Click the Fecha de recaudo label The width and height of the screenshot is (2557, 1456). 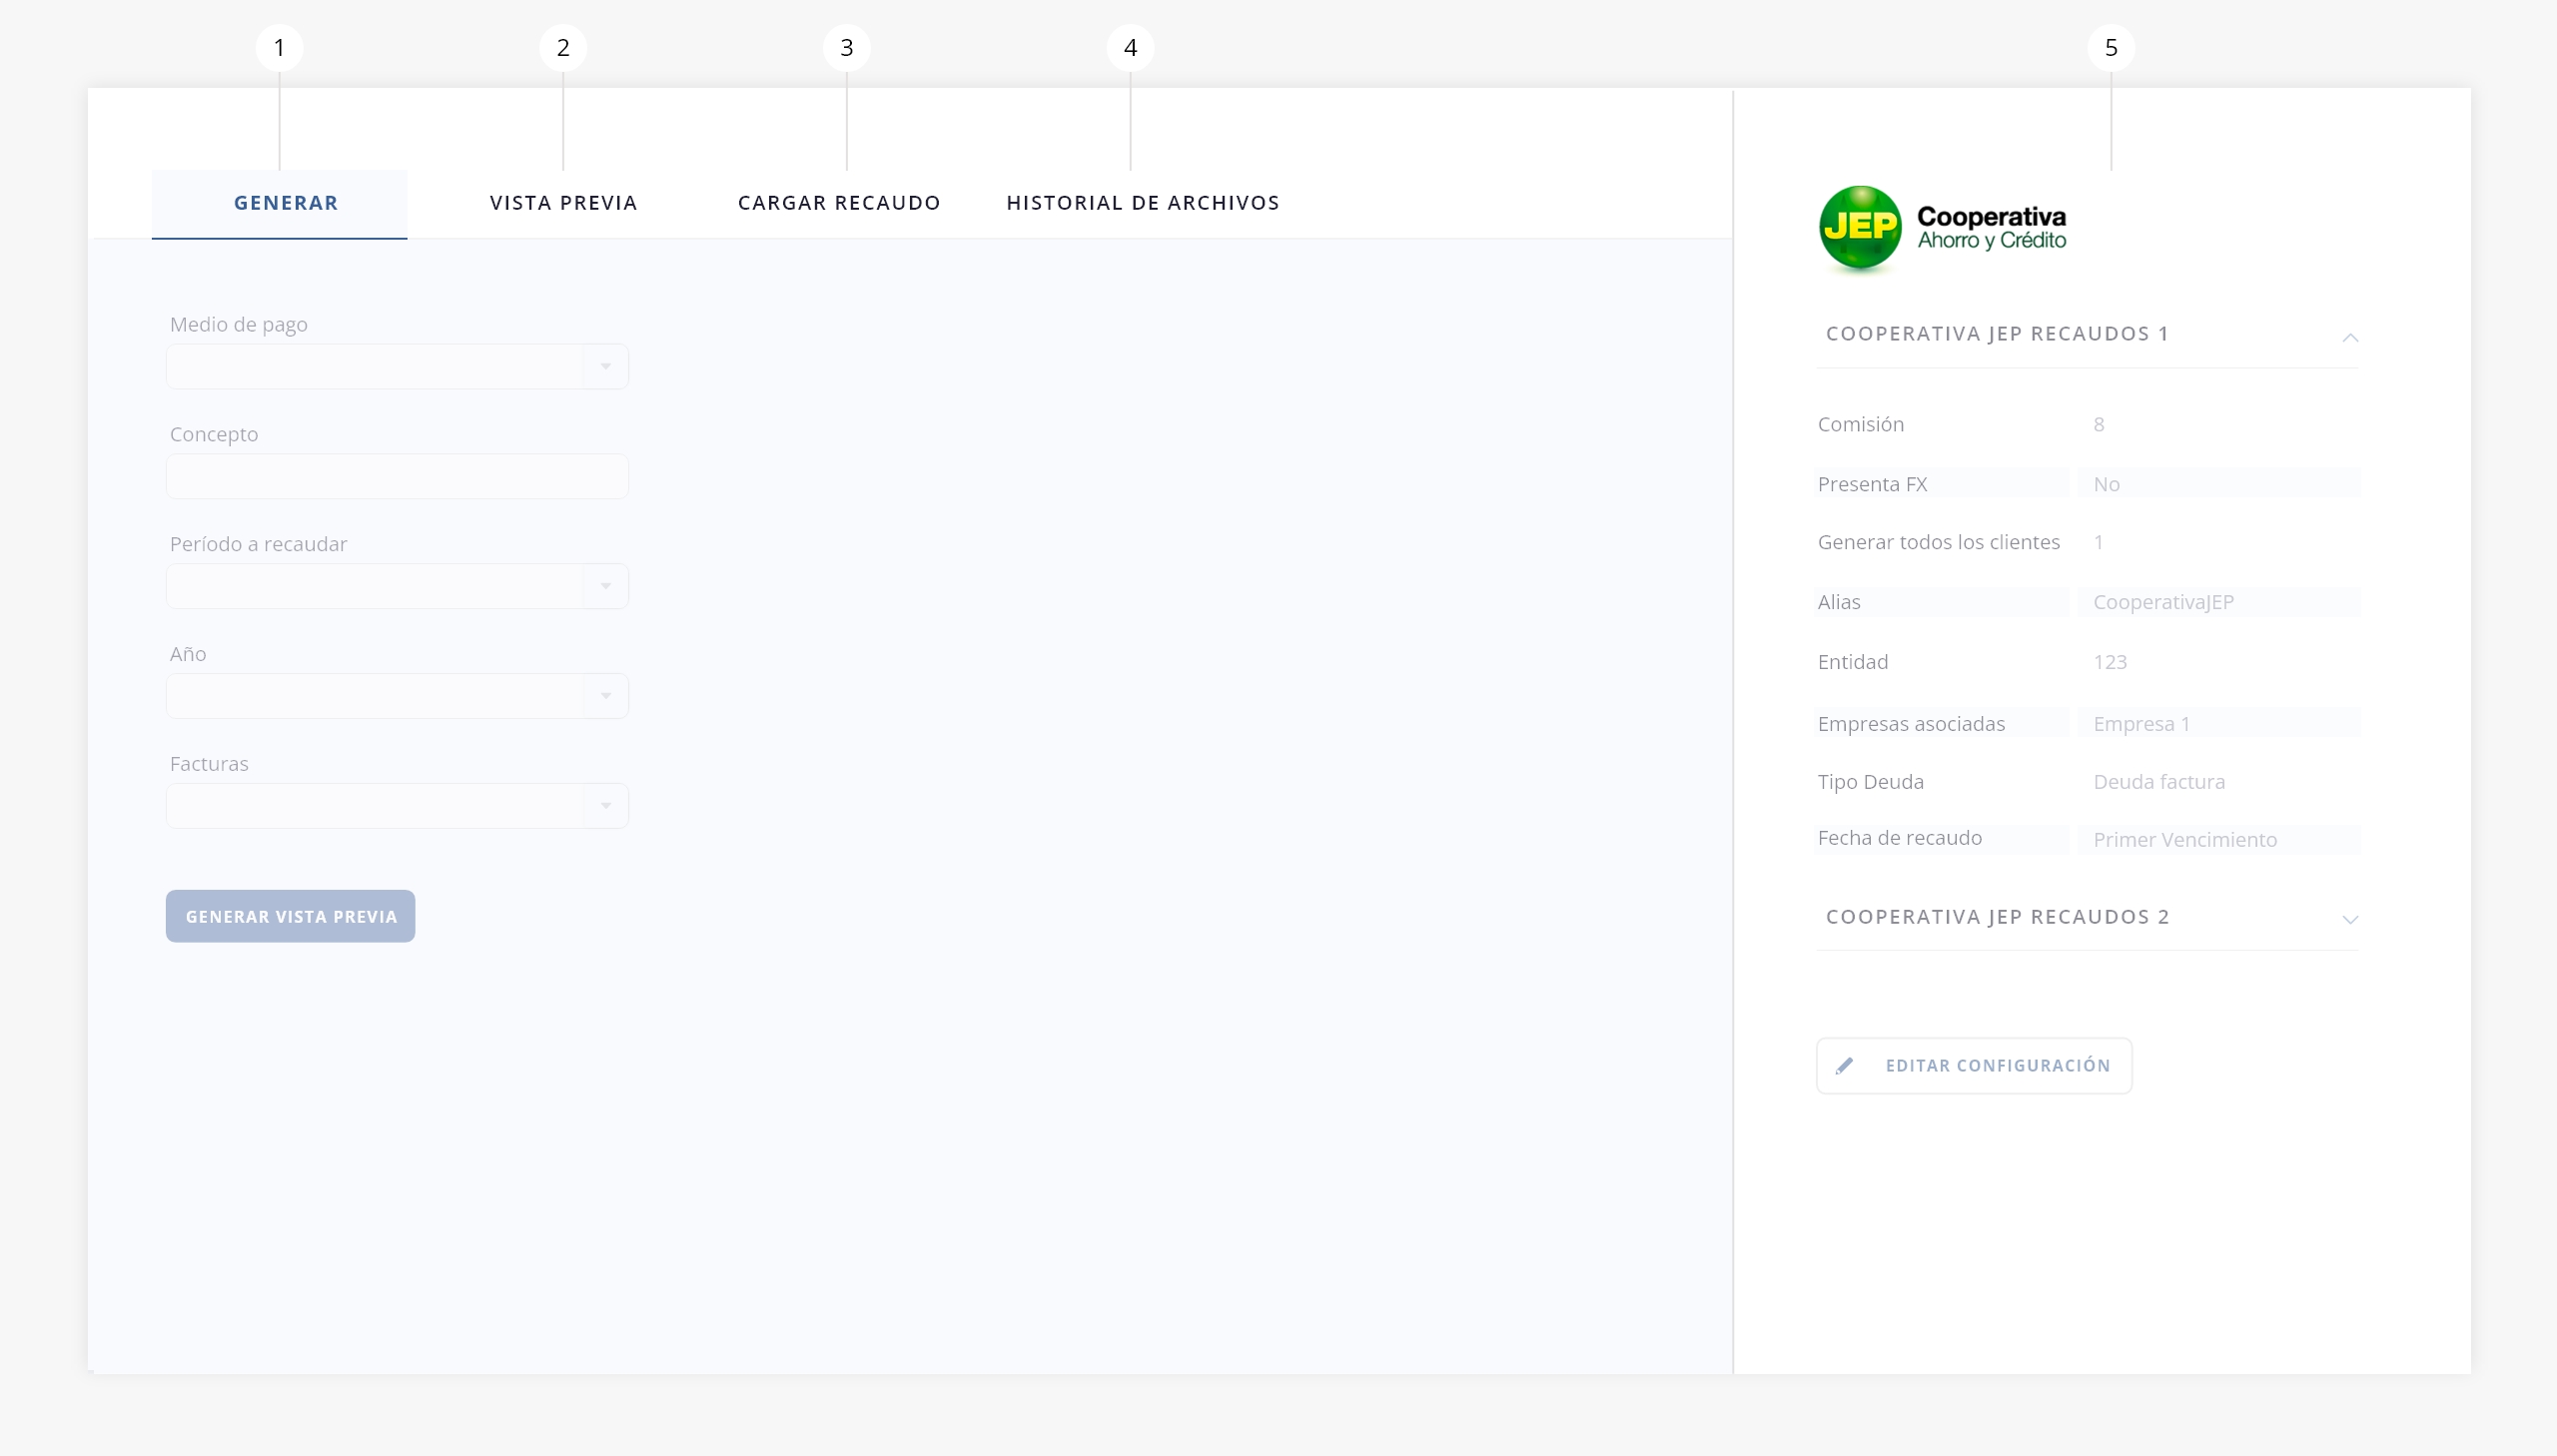pos(1900,838)
